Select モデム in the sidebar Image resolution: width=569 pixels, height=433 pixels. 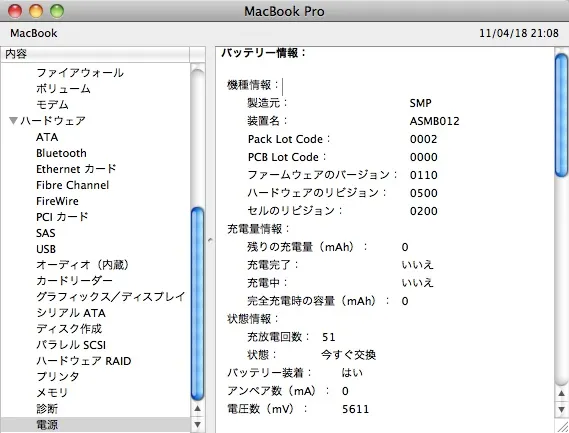52,105
